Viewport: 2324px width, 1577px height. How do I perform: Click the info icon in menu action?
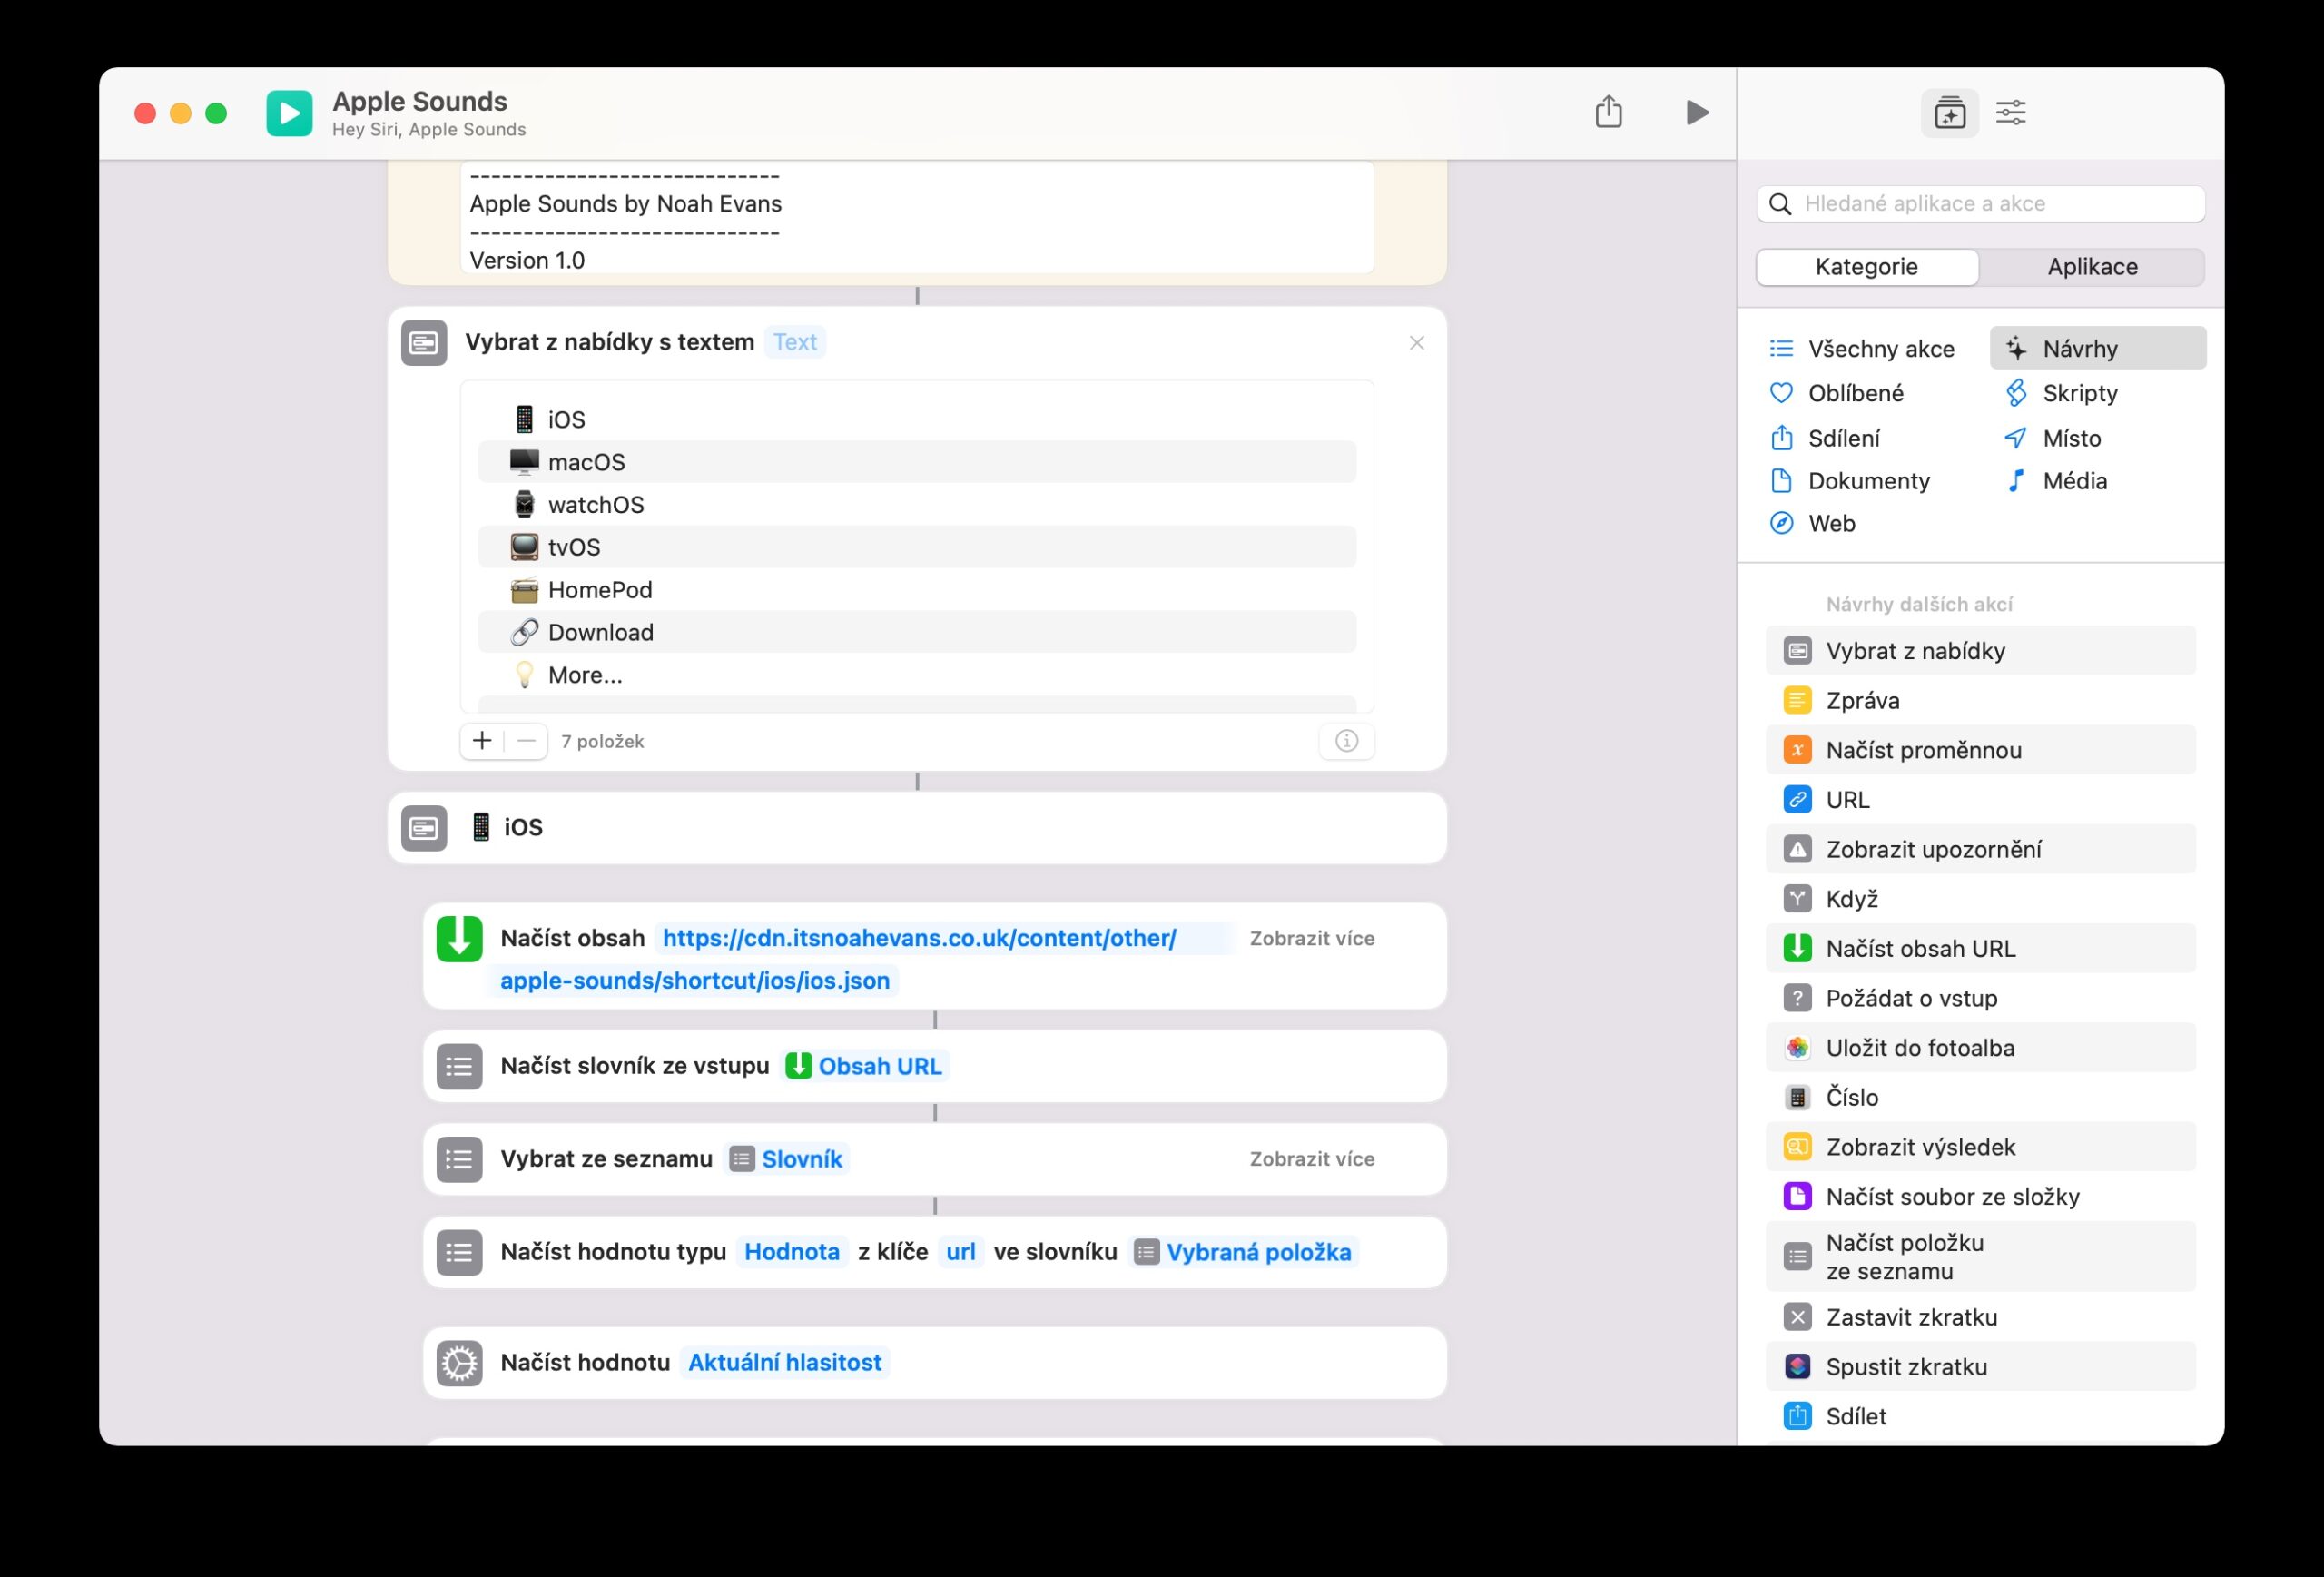point(1346,741)
